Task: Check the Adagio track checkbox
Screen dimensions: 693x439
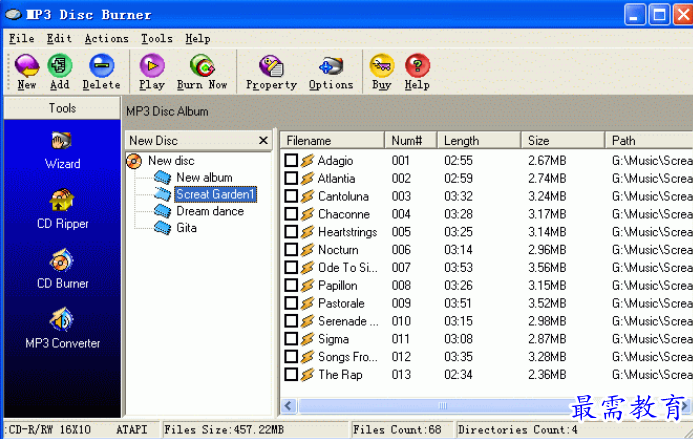Action: coord(291,160)
